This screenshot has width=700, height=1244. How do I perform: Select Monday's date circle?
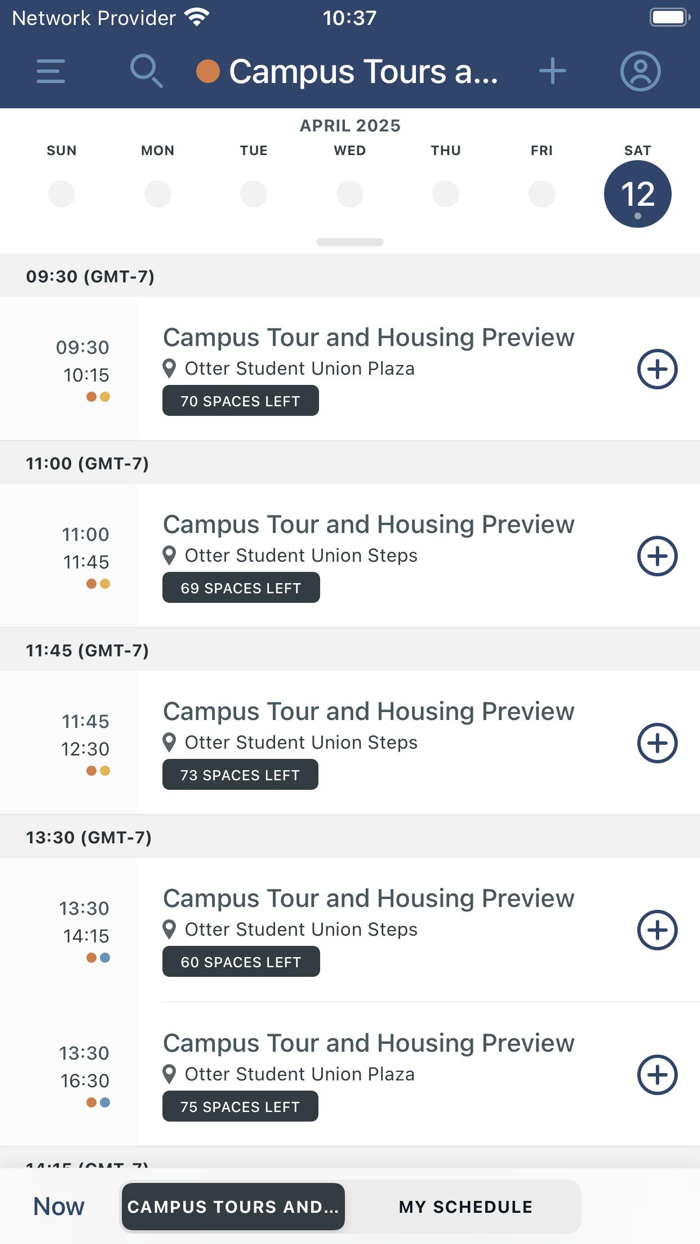157,194
